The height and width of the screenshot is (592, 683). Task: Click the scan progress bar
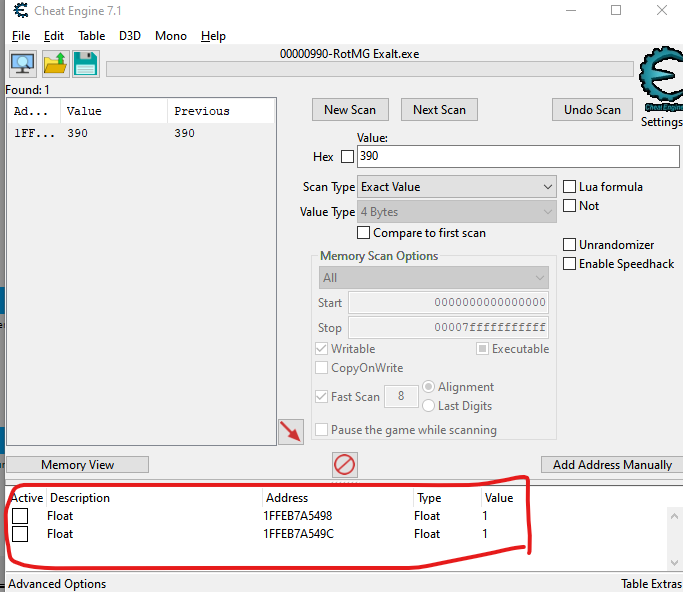point(369,69)
